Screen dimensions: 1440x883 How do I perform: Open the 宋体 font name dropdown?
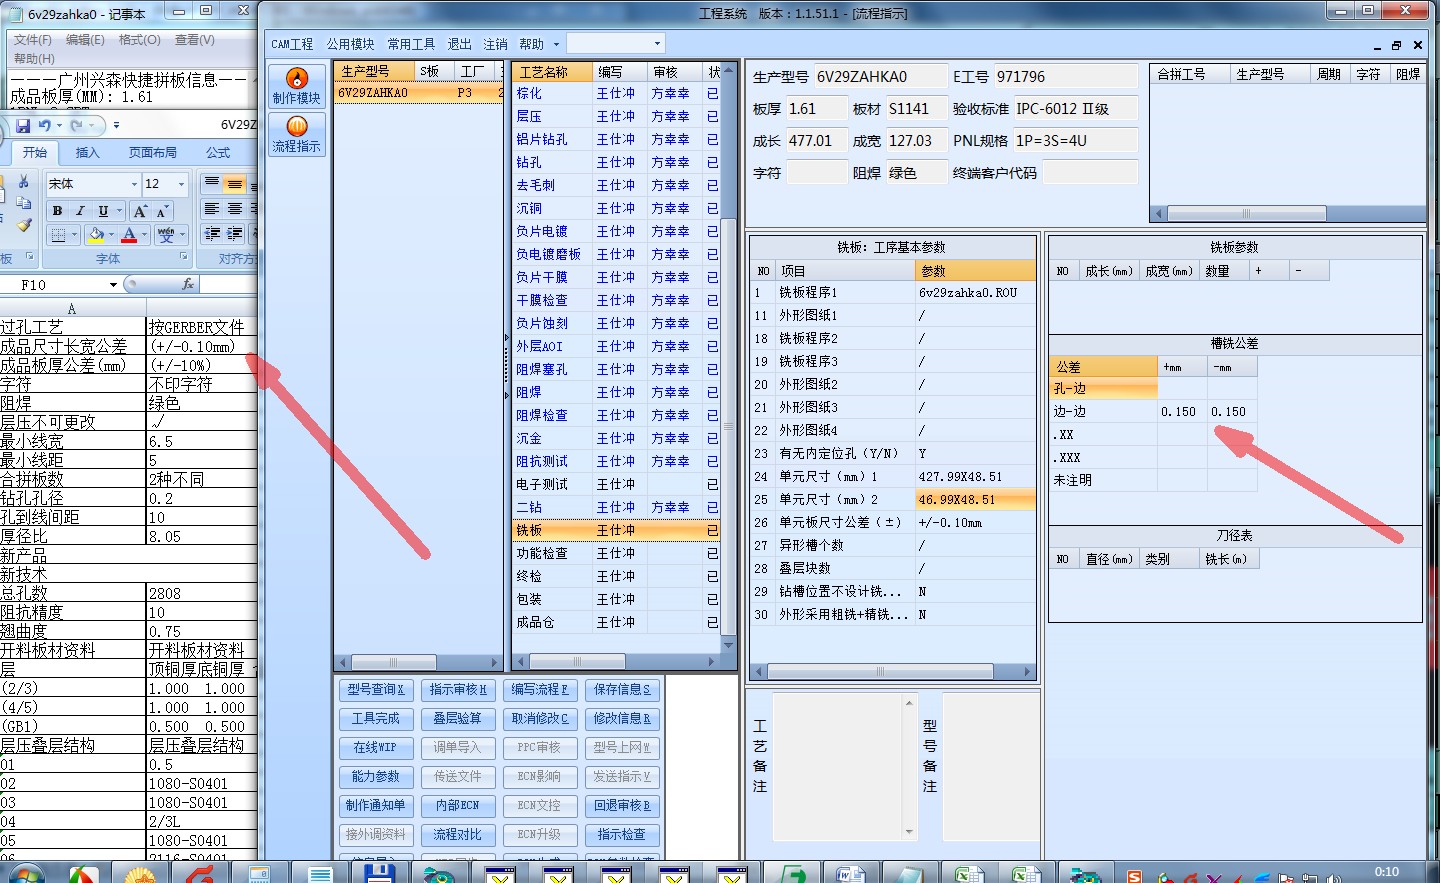134,184
